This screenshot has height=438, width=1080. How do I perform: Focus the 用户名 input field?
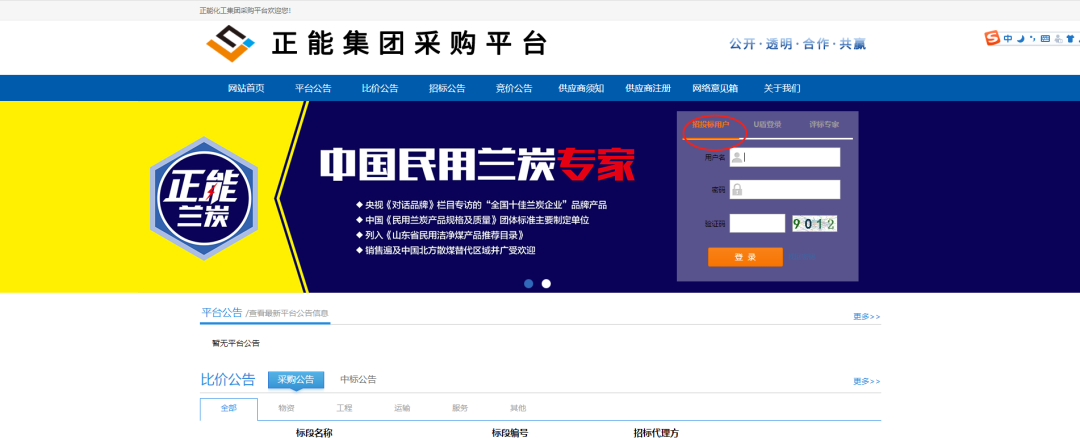click(x=785, y=157)
